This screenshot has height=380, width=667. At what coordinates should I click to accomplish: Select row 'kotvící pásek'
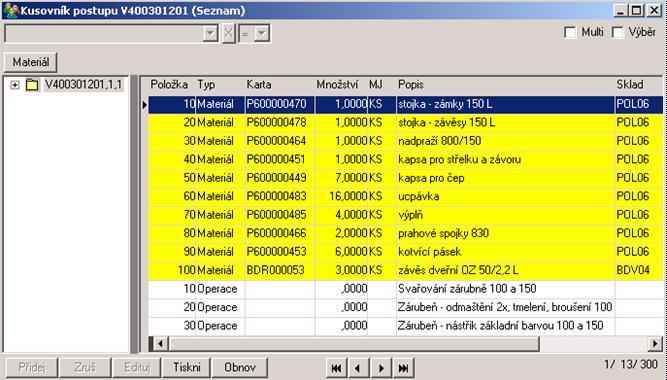405,252
